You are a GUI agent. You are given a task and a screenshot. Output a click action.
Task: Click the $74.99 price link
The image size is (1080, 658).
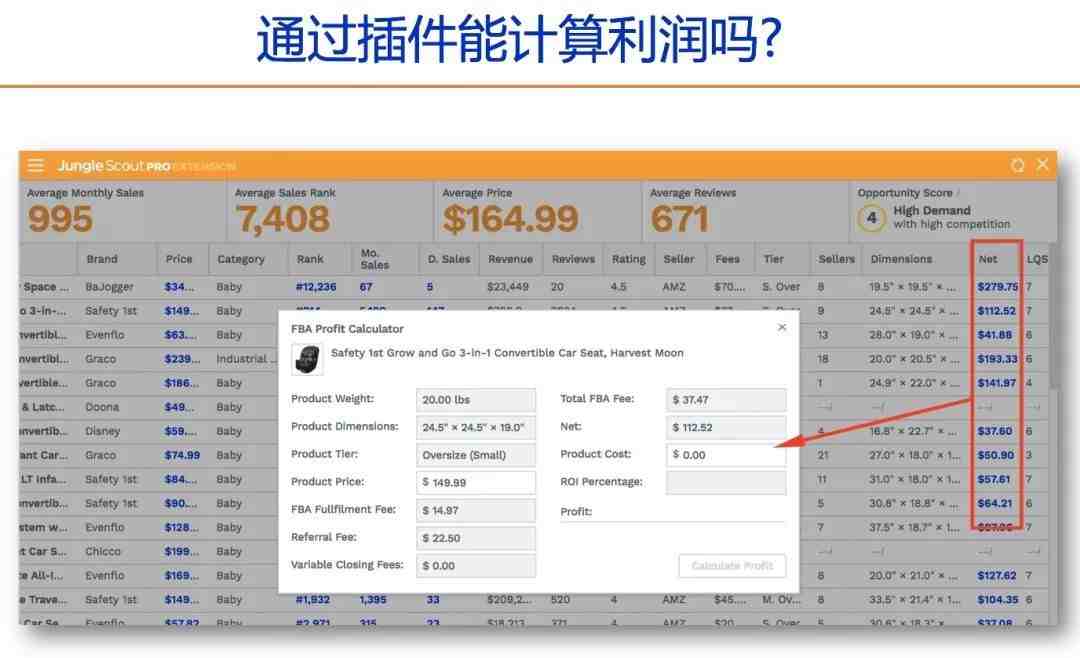tap(182, 455)
